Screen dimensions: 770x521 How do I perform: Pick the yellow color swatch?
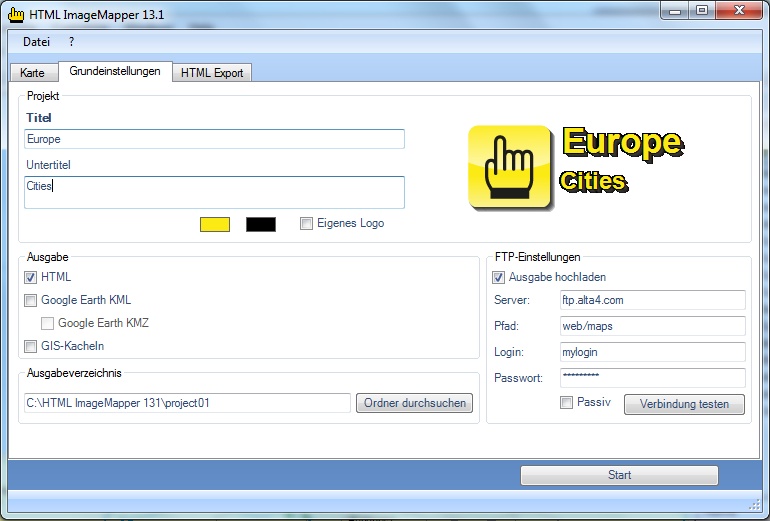215,224
